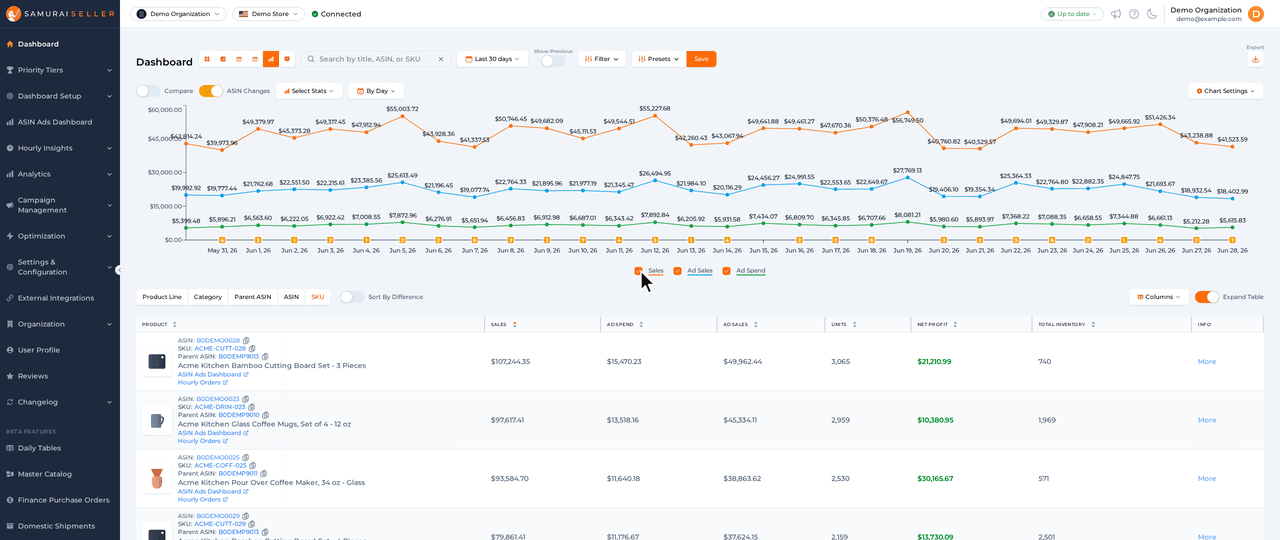The image size is (1280, 540).
Task: Open Hourly Orders link for Pour Over Coffee Maker
Action: pos(203,499)
